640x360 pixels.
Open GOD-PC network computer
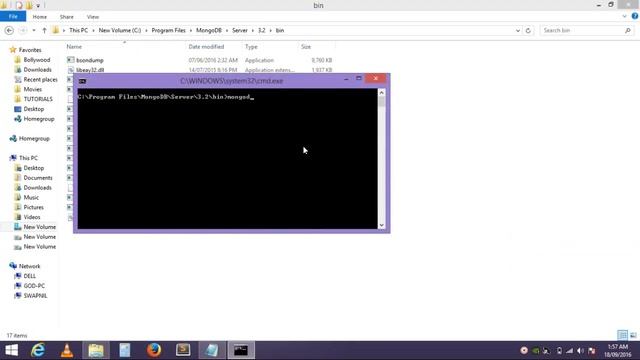tap(34, 286)
